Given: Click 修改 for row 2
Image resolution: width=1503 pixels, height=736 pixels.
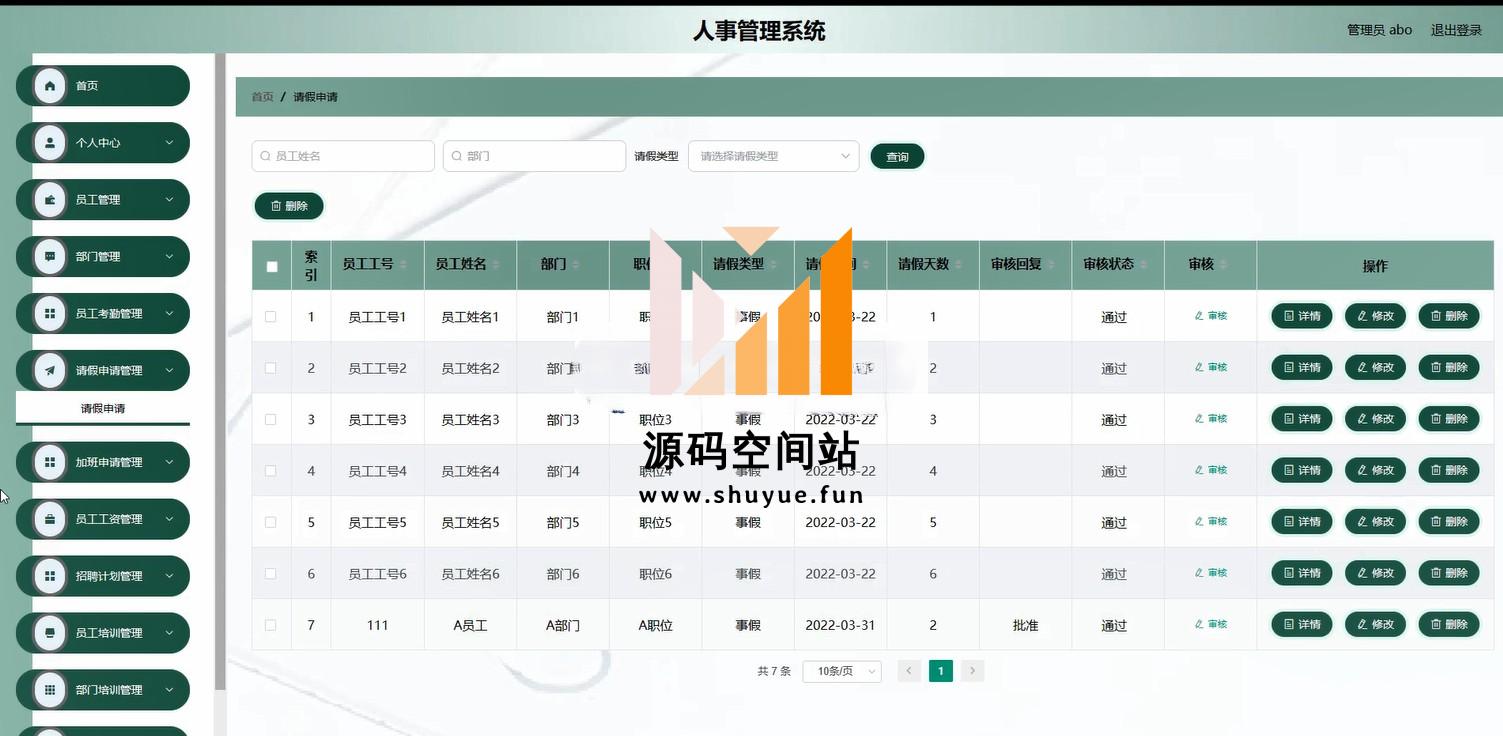Looking at the screenshot, I should [1376, 367].
